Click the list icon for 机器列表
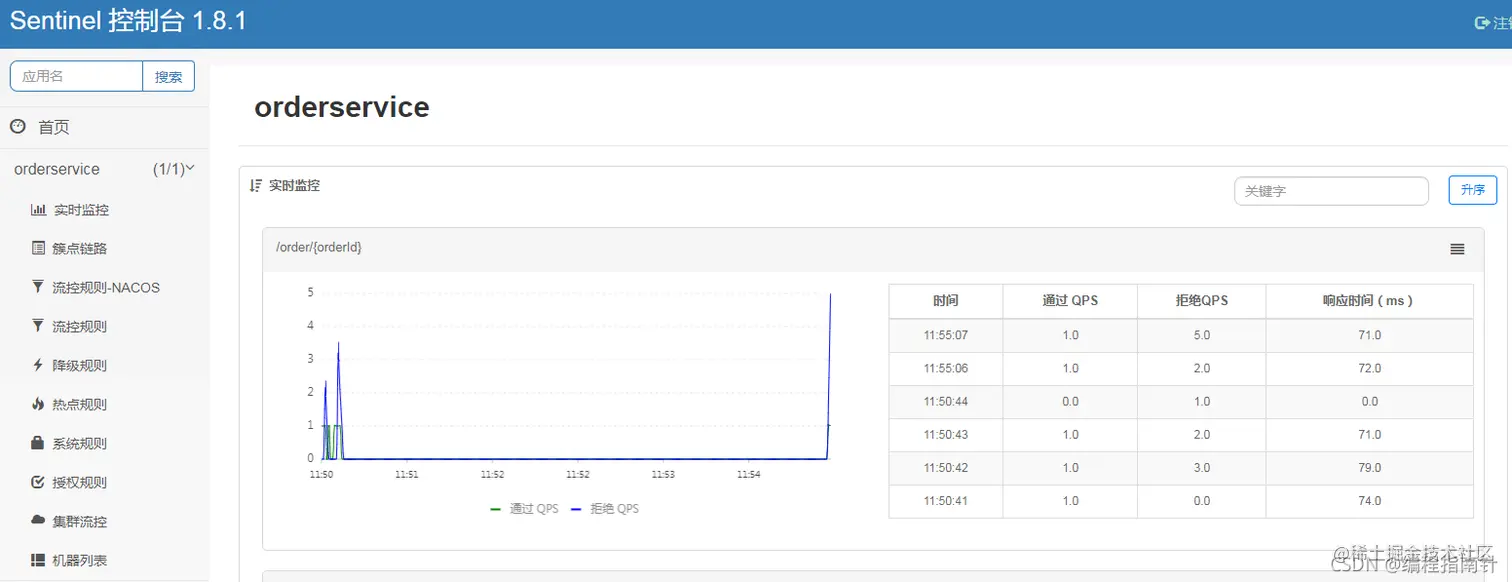 tap(38, 560)
